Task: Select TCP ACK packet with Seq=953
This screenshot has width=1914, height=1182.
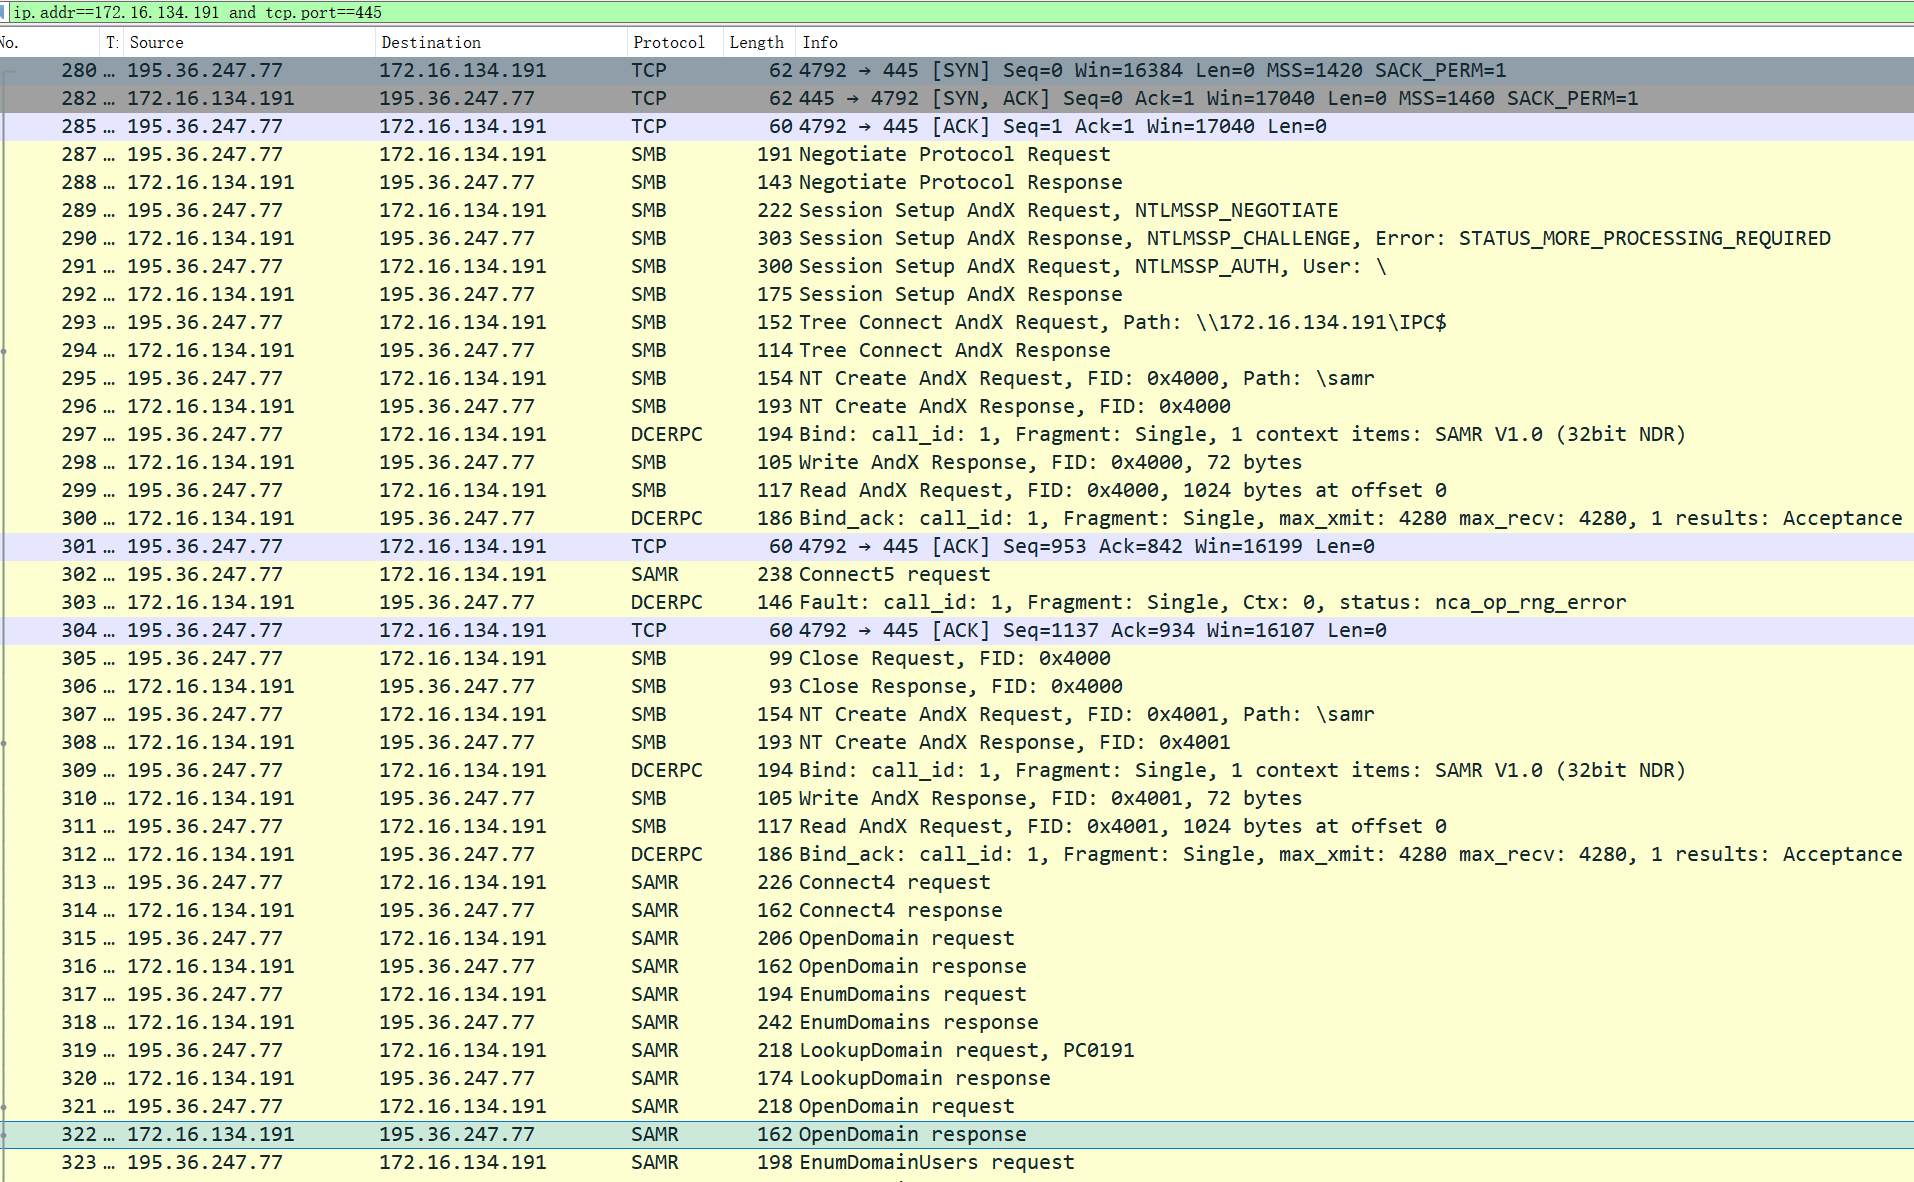Action: click(957, 546)
